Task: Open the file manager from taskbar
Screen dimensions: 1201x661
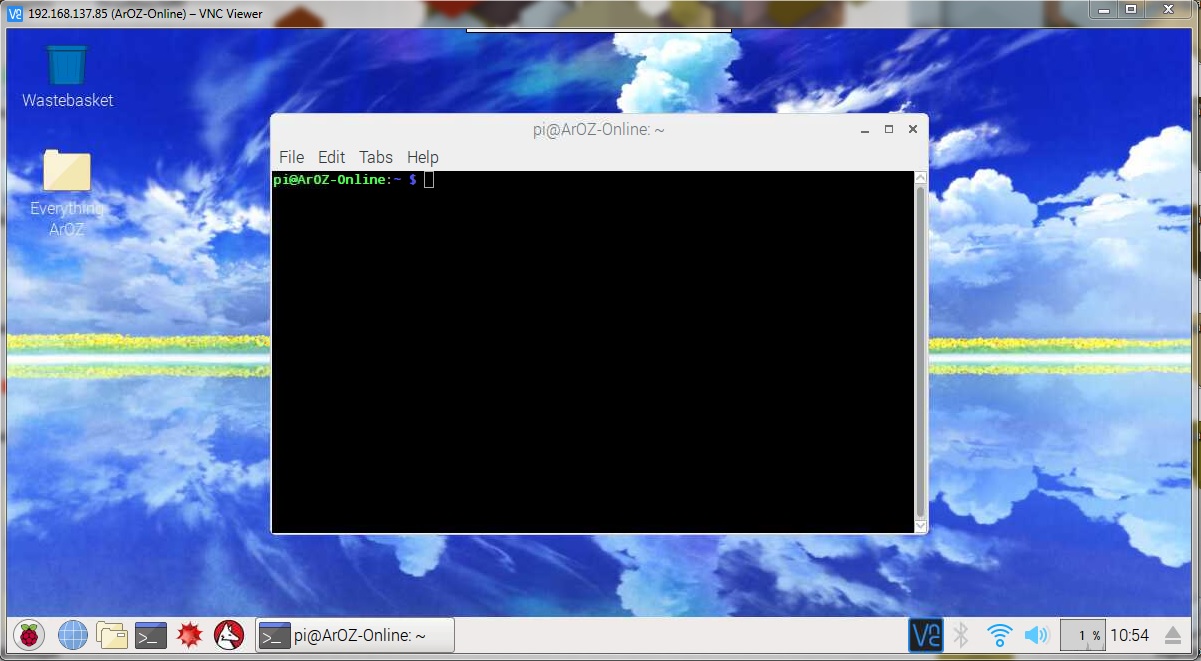Action: [x=112, y=635]
